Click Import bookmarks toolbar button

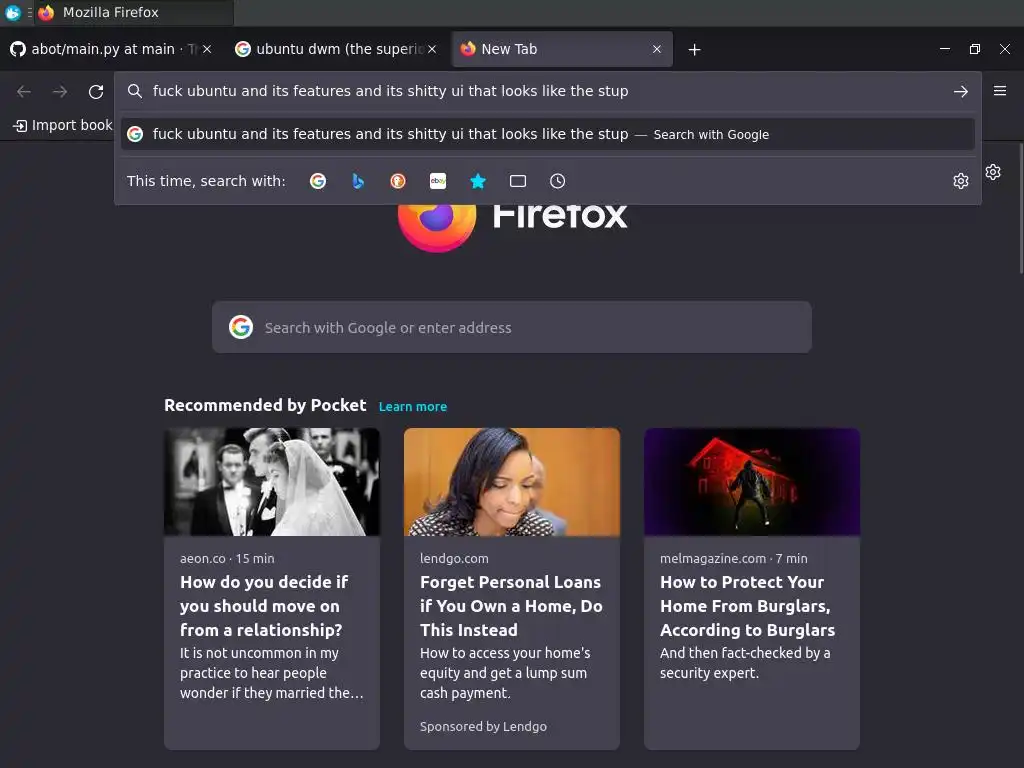click(63, 125)
